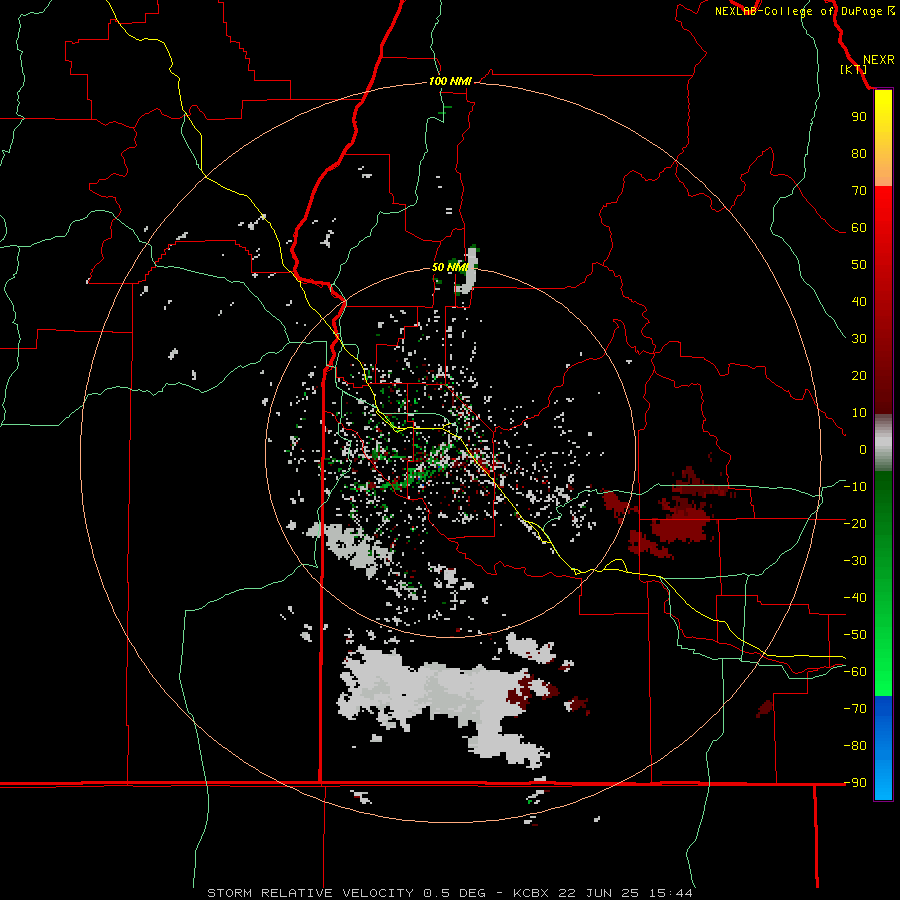Image resolution: width=900 pixels, height=900 pixels.
Task: Click the [KT] units label
Action: [854, 69]
